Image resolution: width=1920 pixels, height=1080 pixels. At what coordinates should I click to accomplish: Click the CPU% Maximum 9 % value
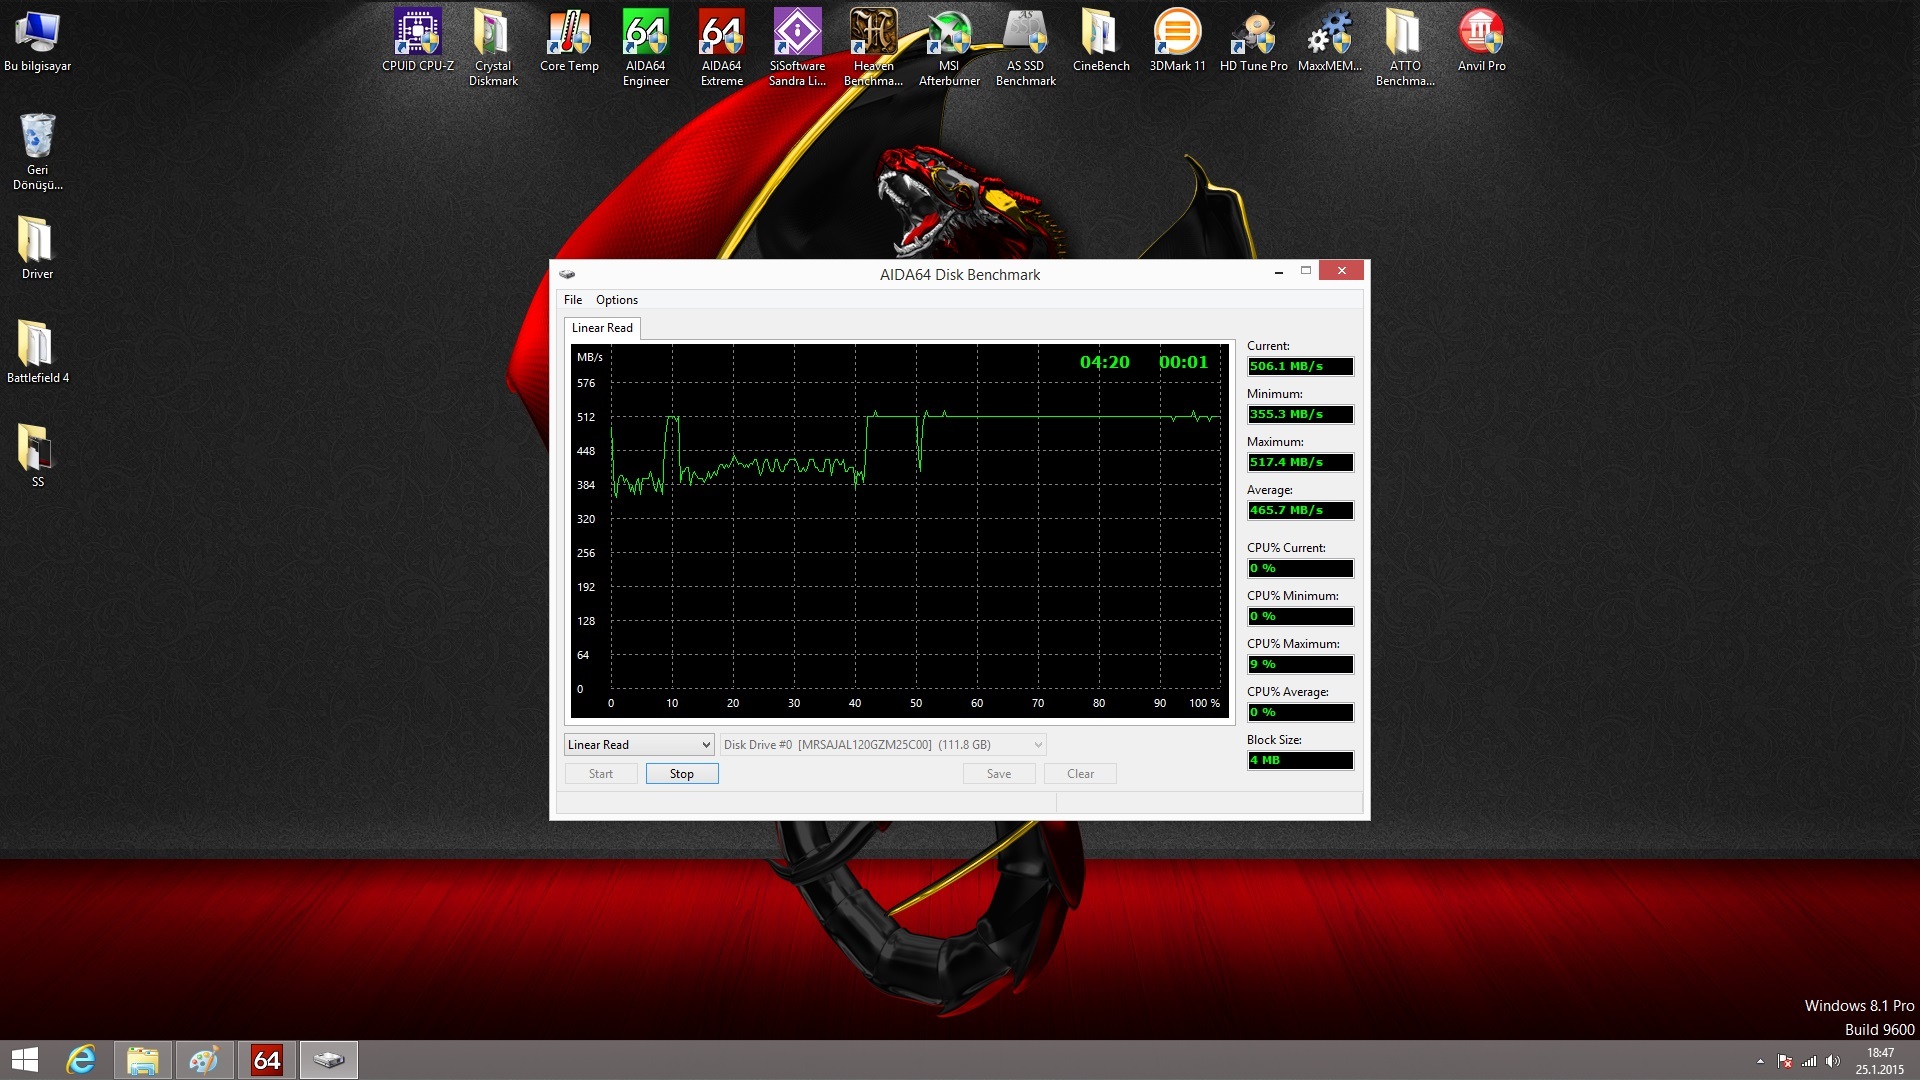pyautogui.click(x=1300, y=665)
